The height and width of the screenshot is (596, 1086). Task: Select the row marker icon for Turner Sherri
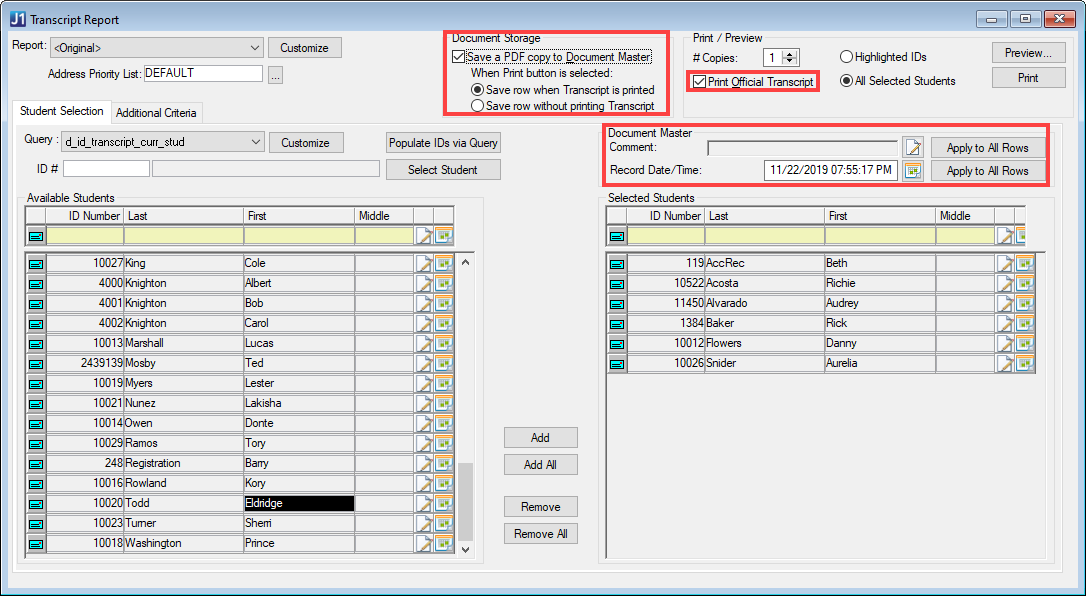click(36, 524)
